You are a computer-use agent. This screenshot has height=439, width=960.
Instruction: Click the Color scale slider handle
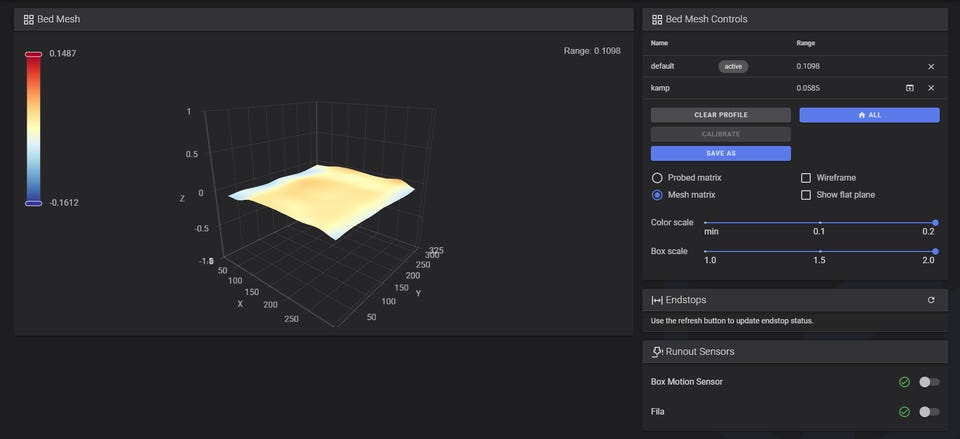coord(935,223)
